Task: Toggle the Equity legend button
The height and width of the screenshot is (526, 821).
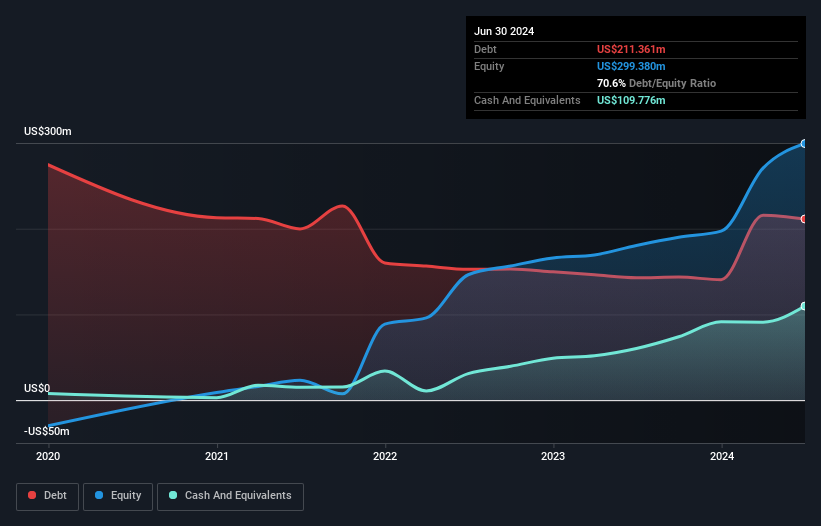Action: point(118,496)
